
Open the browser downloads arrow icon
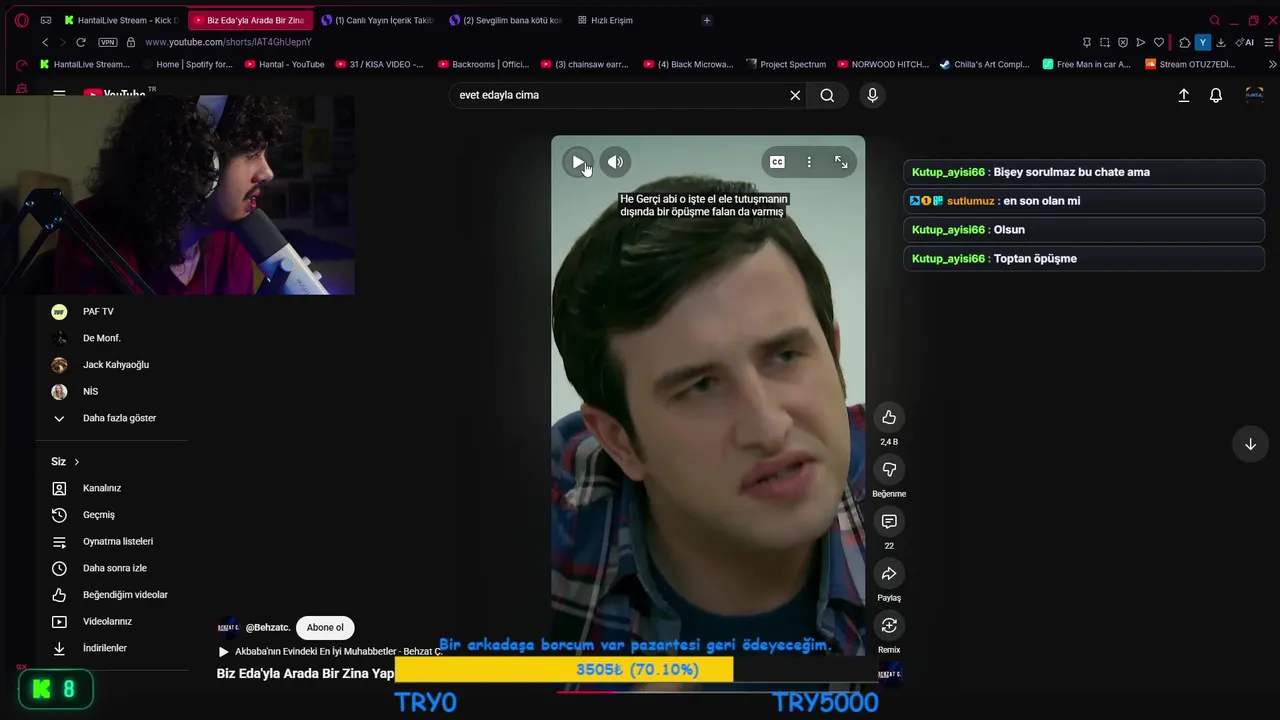tap(1221, 42)
